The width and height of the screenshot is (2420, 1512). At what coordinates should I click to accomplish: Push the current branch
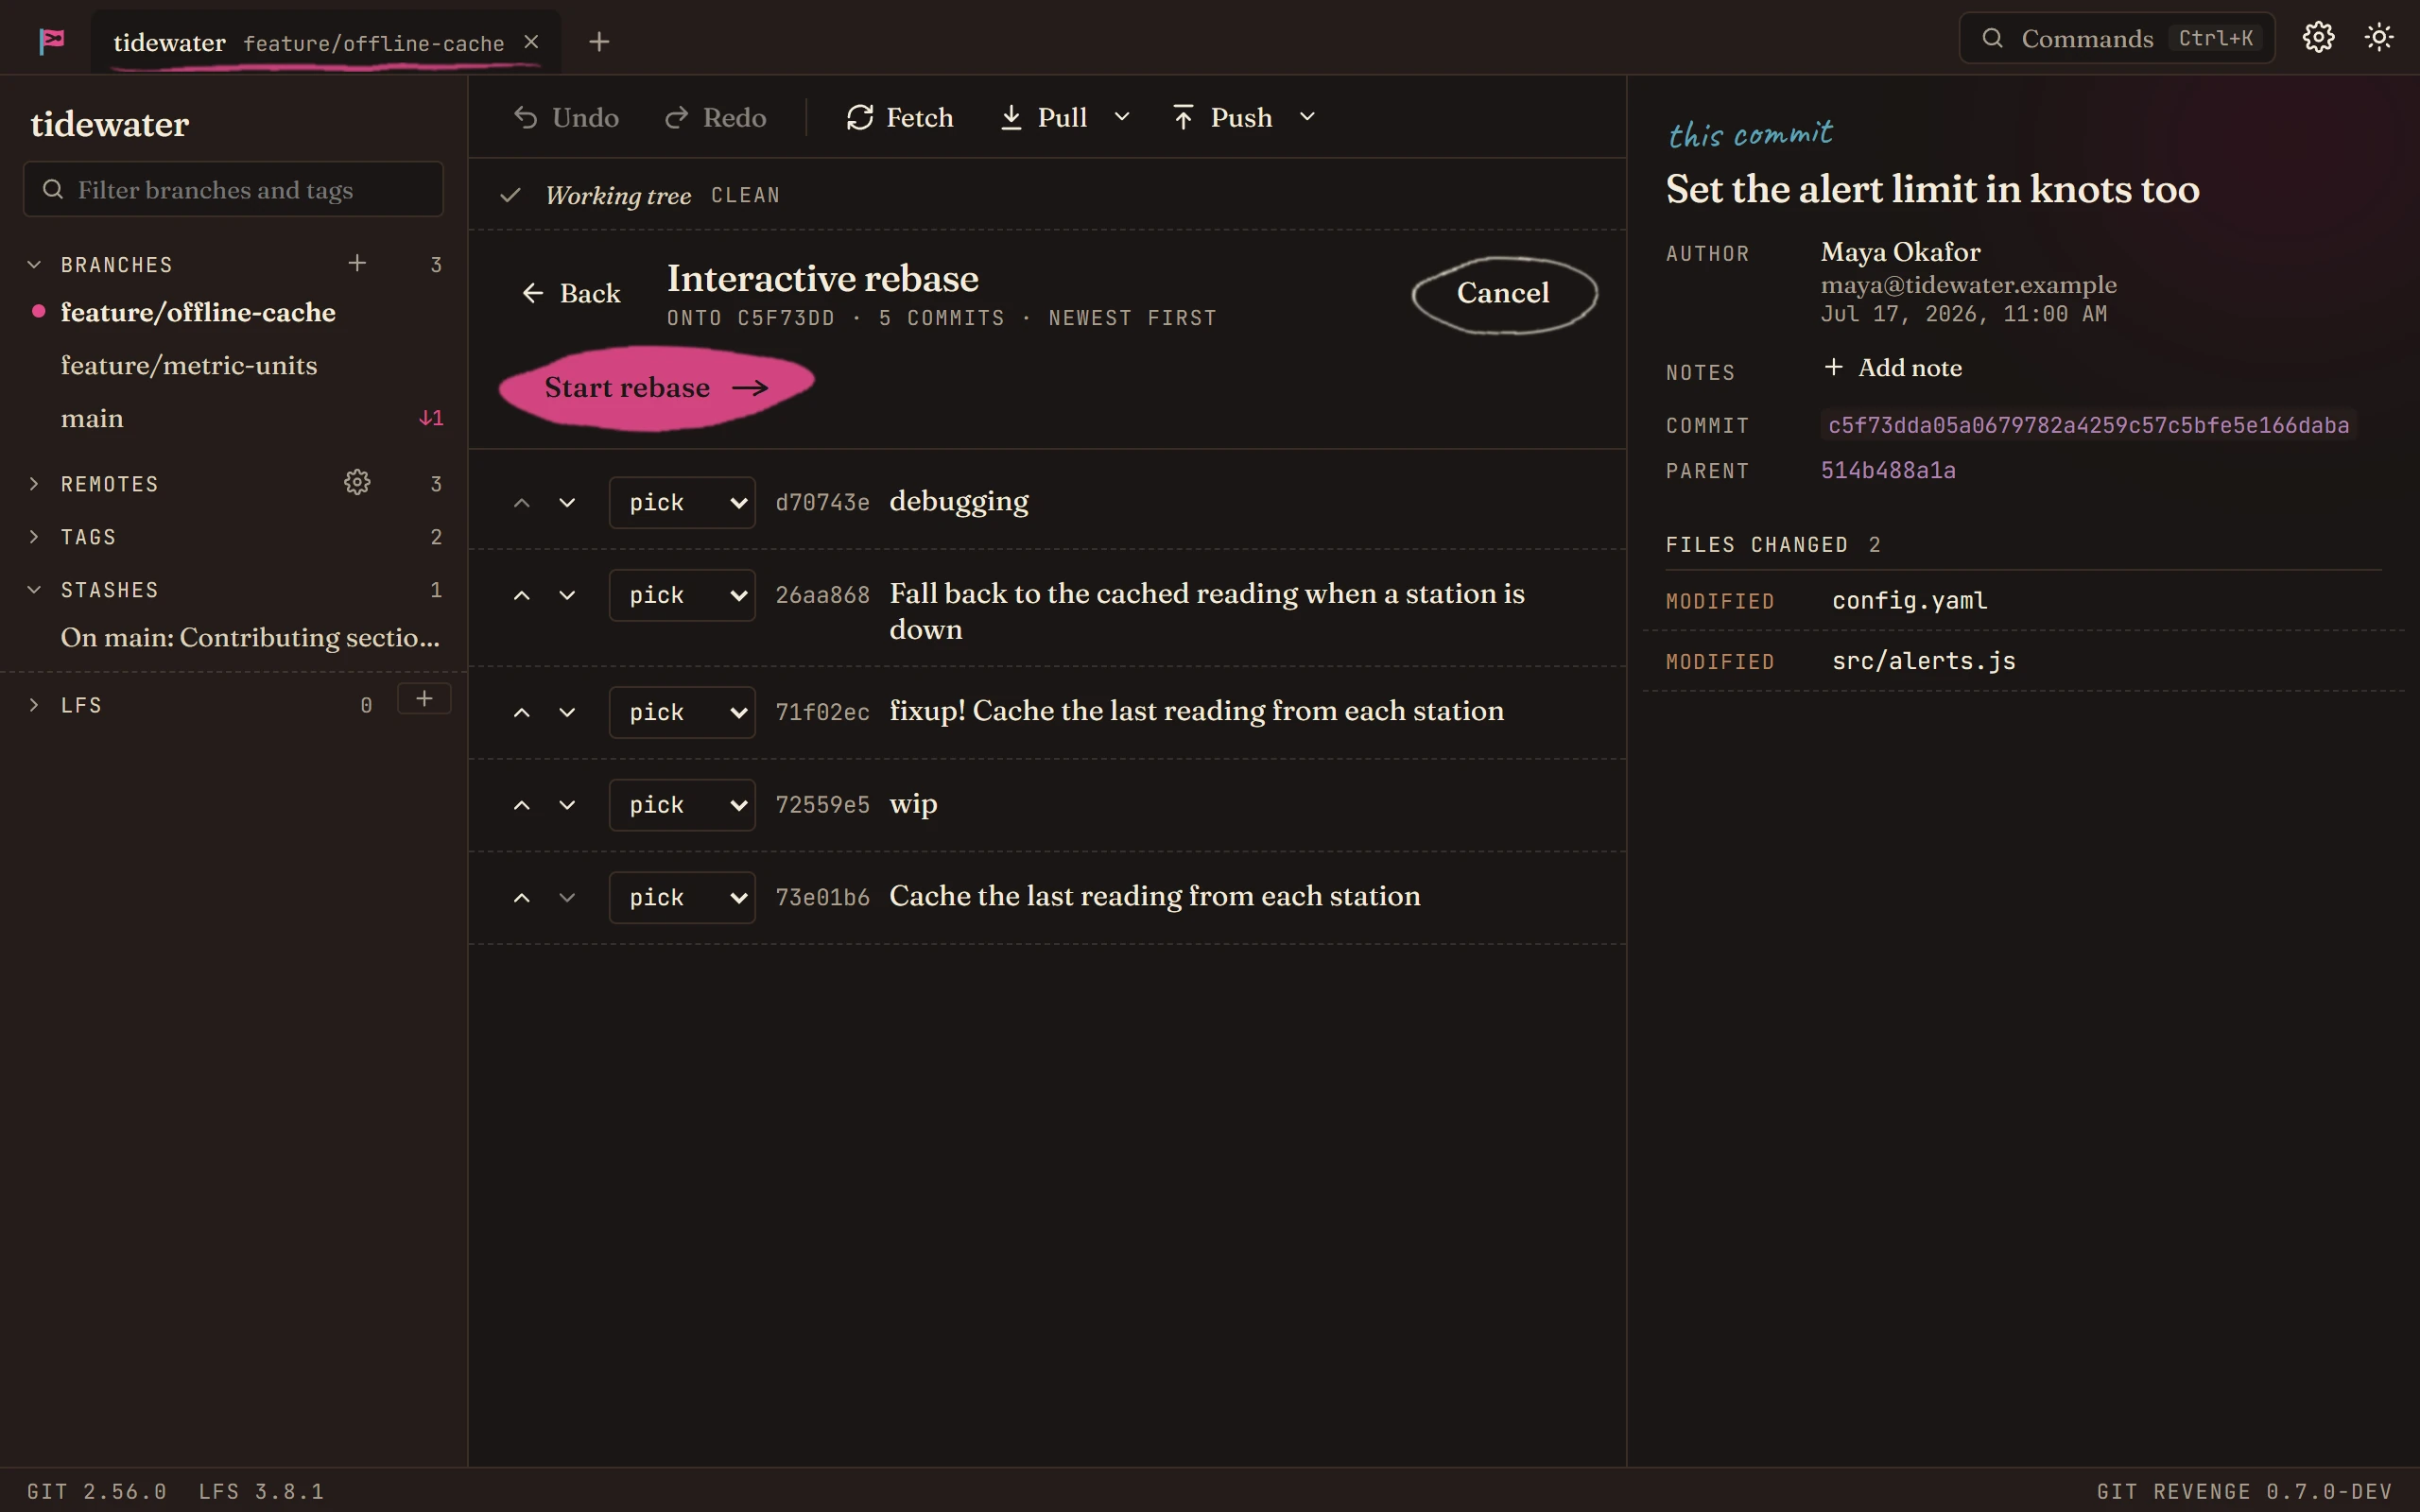(1222, 117)
